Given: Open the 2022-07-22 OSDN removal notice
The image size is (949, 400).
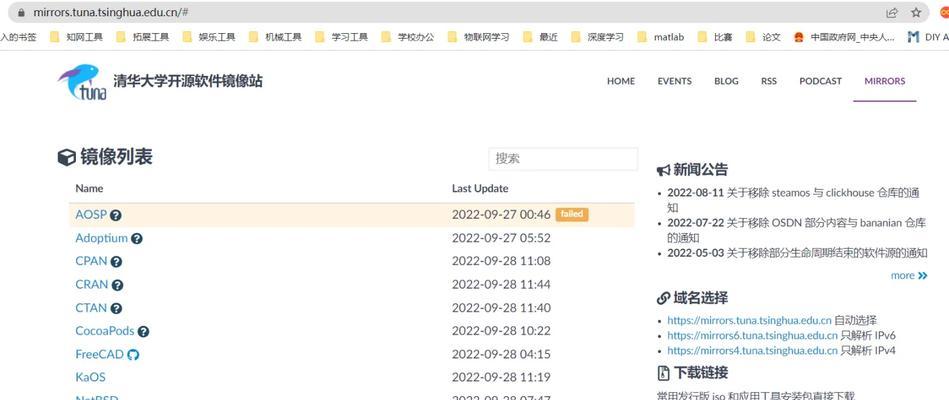Looking at the screenshot, I should coord(796,230).
